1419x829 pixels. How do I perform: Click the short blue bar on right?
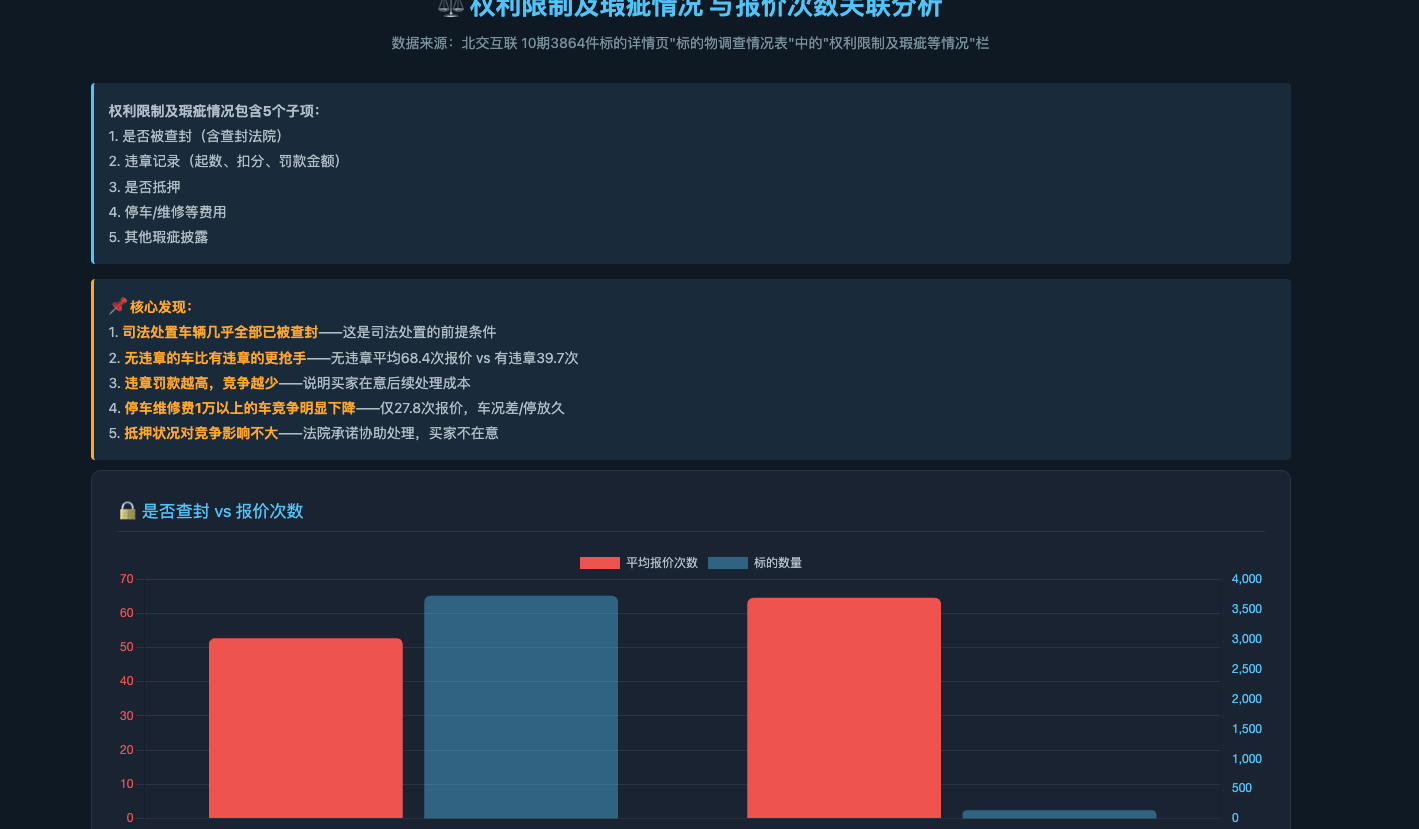pyautogui.click(x=1059, y=814)
